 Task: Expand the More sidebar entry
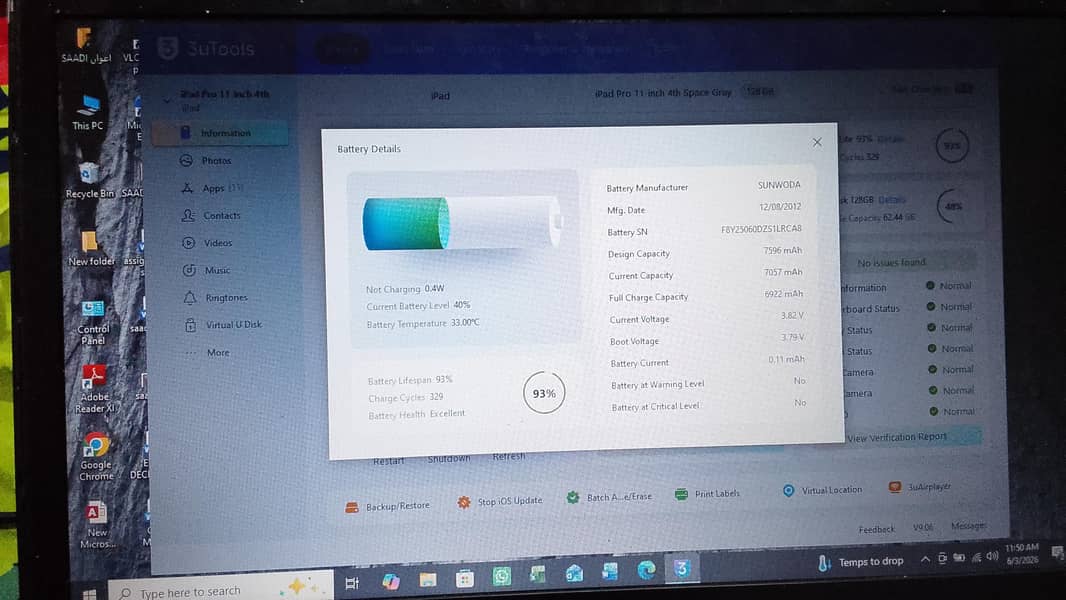pyautogui.click(x=218, y=353)
